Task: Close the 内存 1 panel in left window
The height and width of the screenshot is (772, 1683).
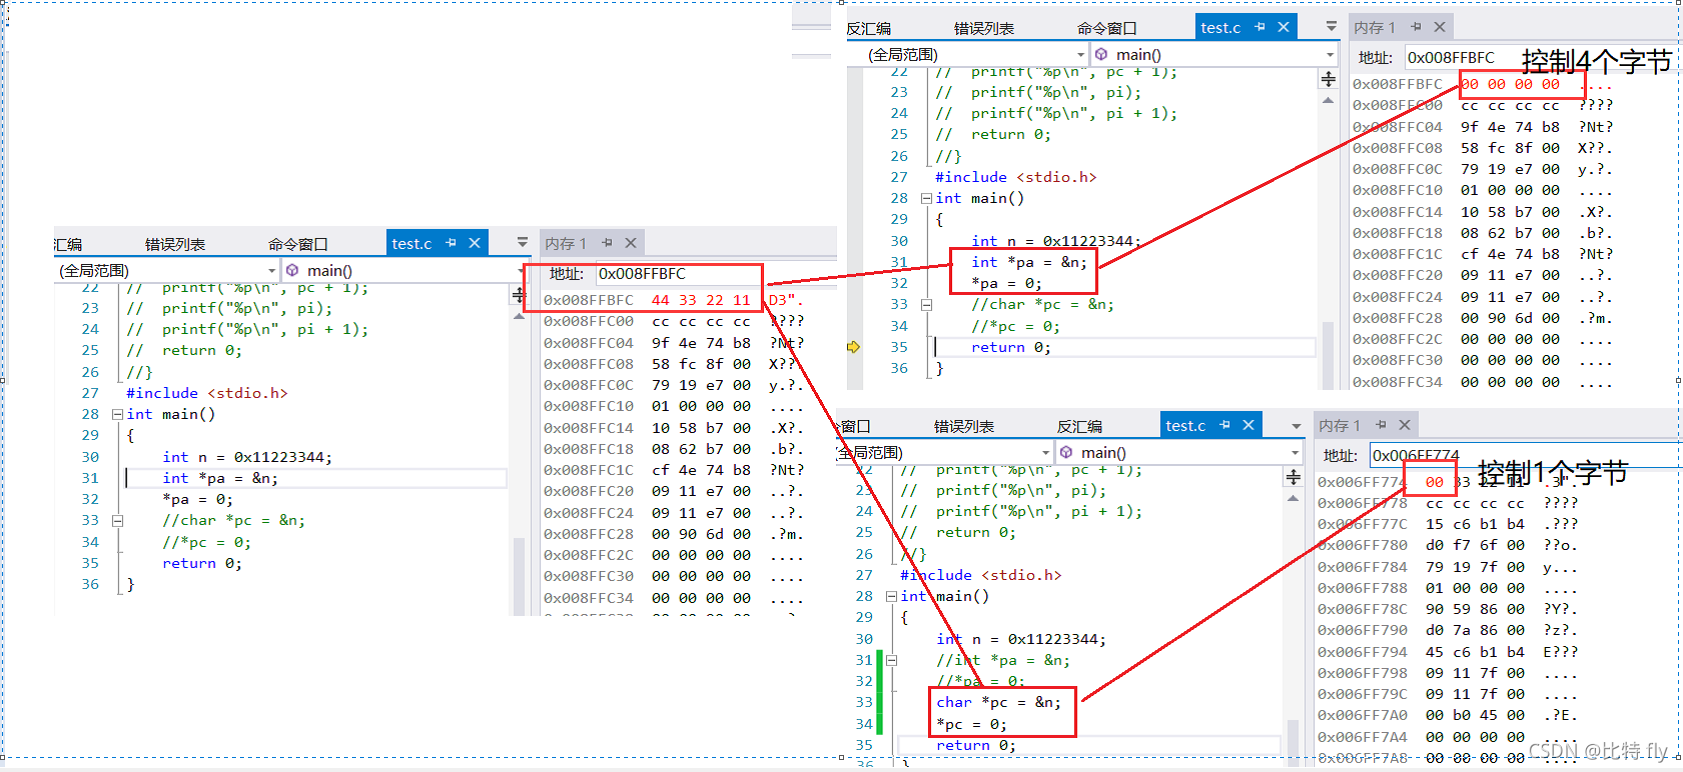Action: (x=631, y=243)
